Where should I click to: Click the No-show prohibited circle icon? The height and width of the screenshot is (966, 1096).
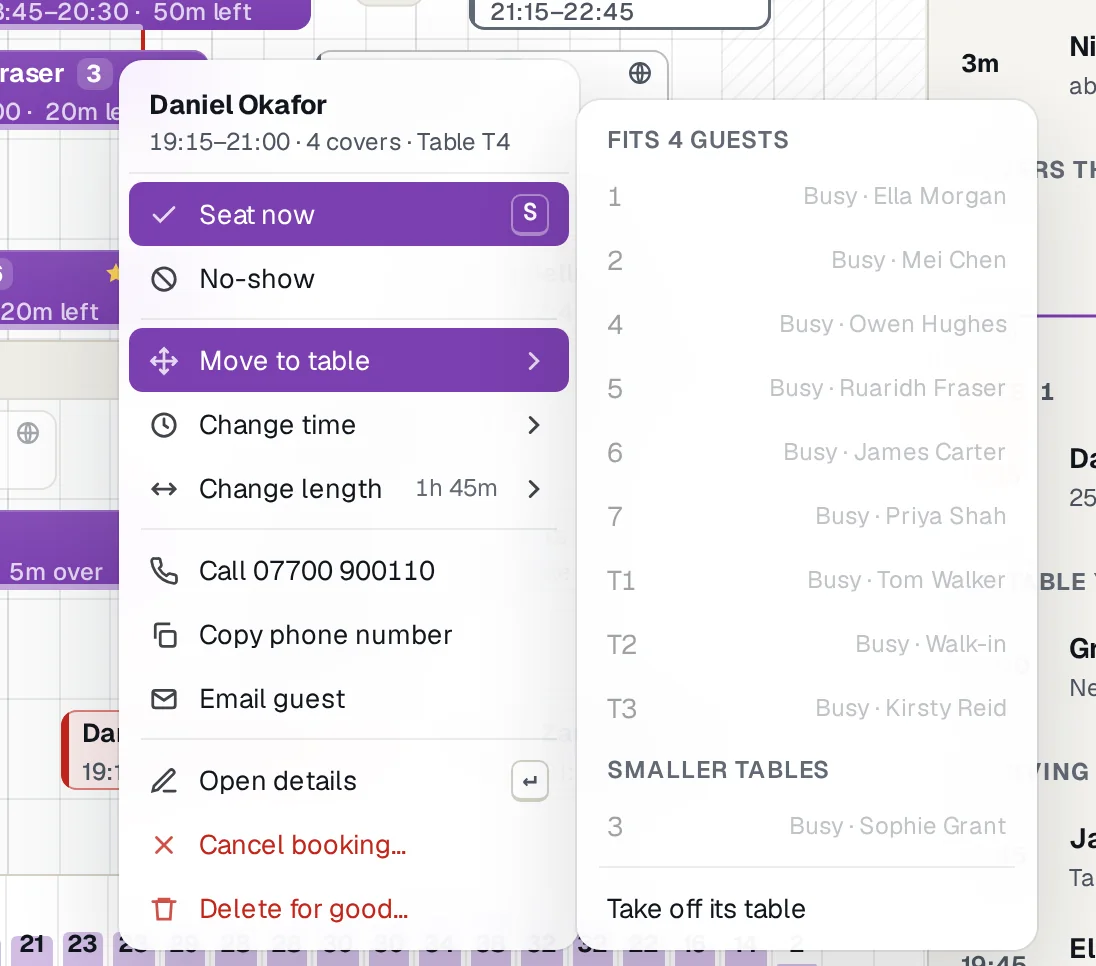coord(164,280)
